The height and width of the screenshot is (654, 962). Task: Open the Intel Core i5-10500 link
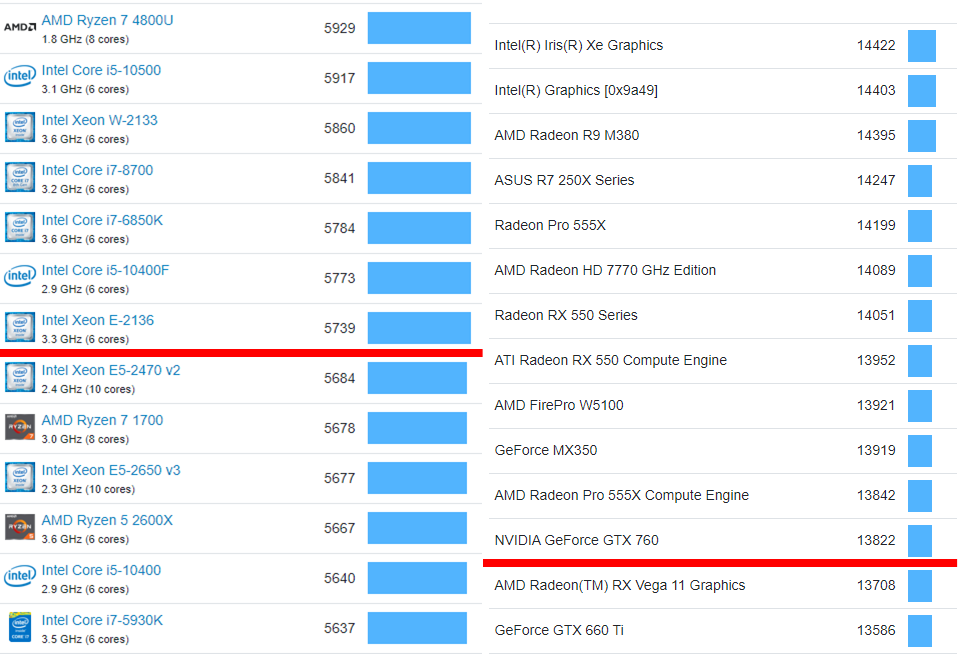coord(101,71)
